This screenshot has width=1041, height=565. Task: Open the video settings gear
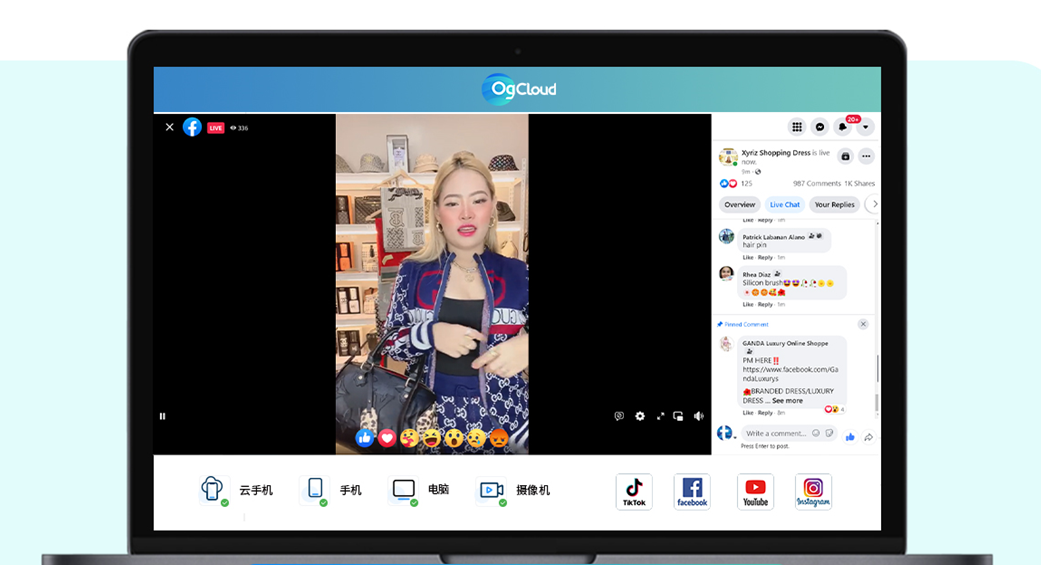coord(640,416)
